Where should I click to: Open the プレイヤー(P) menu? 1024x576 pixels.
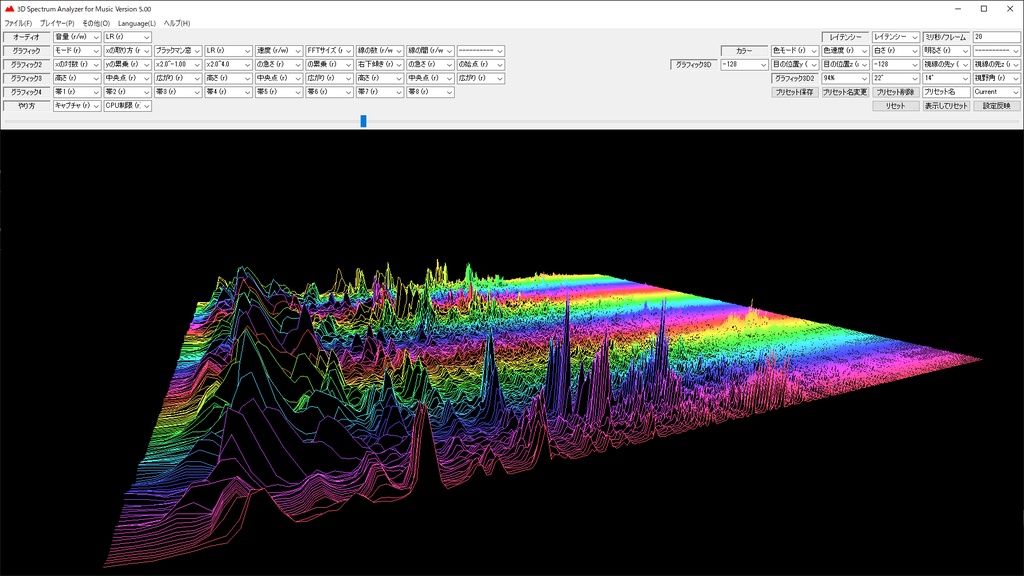pyautogui.click(x=57, y=23)
